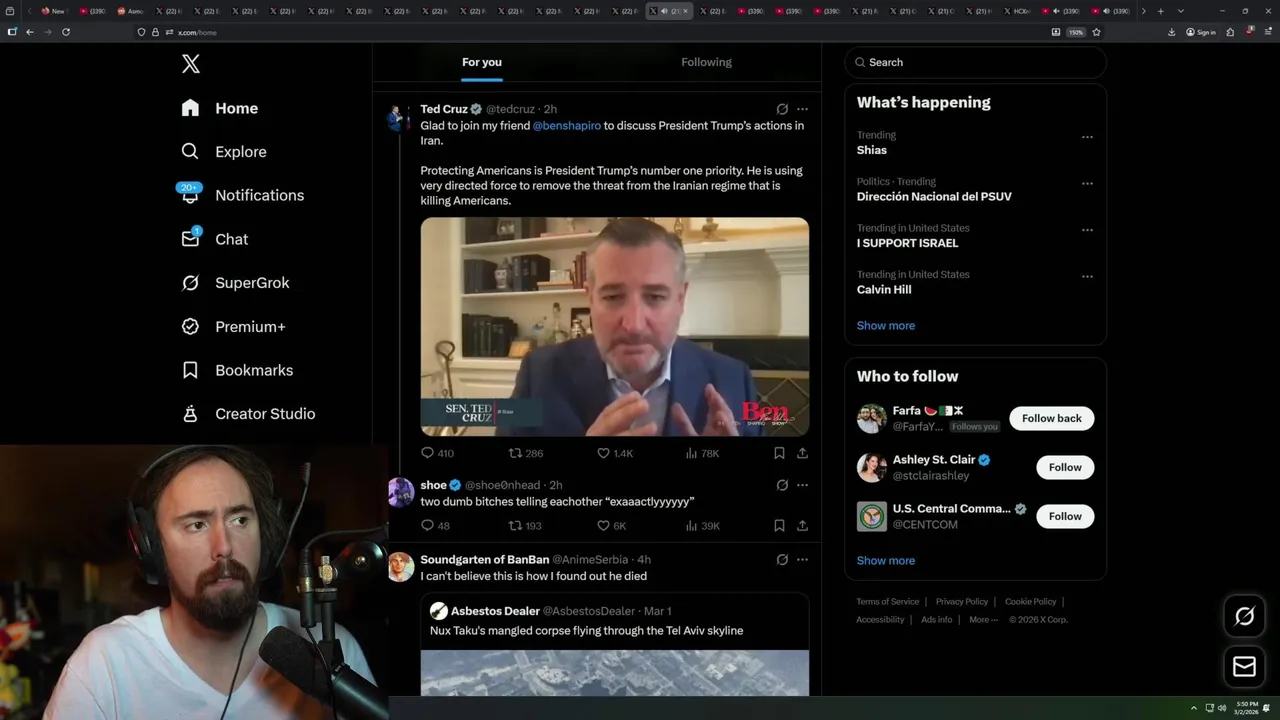Bookmark this page with star icon
This screenshot has width=1280, height=720.
click(x=1097, y=32)
